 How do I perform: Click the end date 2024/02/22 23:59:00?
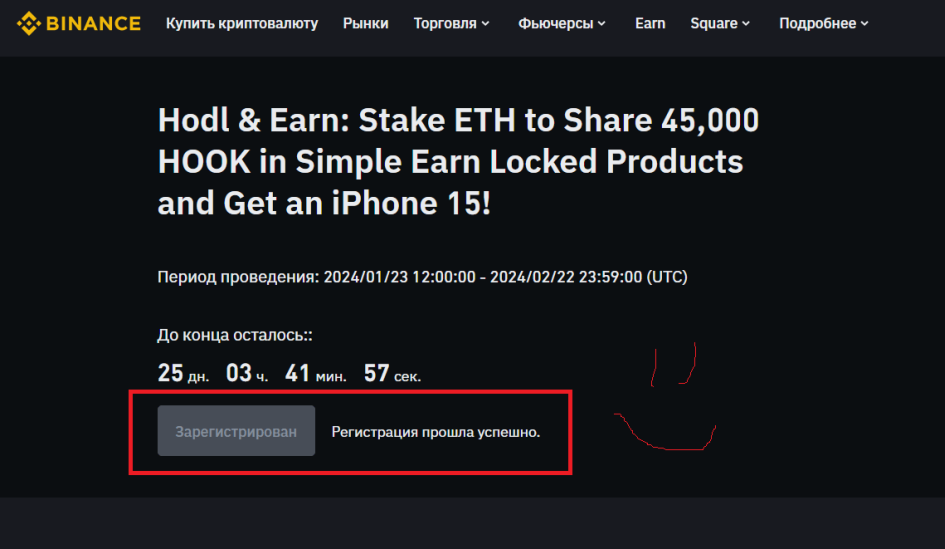tap(565, 276)
